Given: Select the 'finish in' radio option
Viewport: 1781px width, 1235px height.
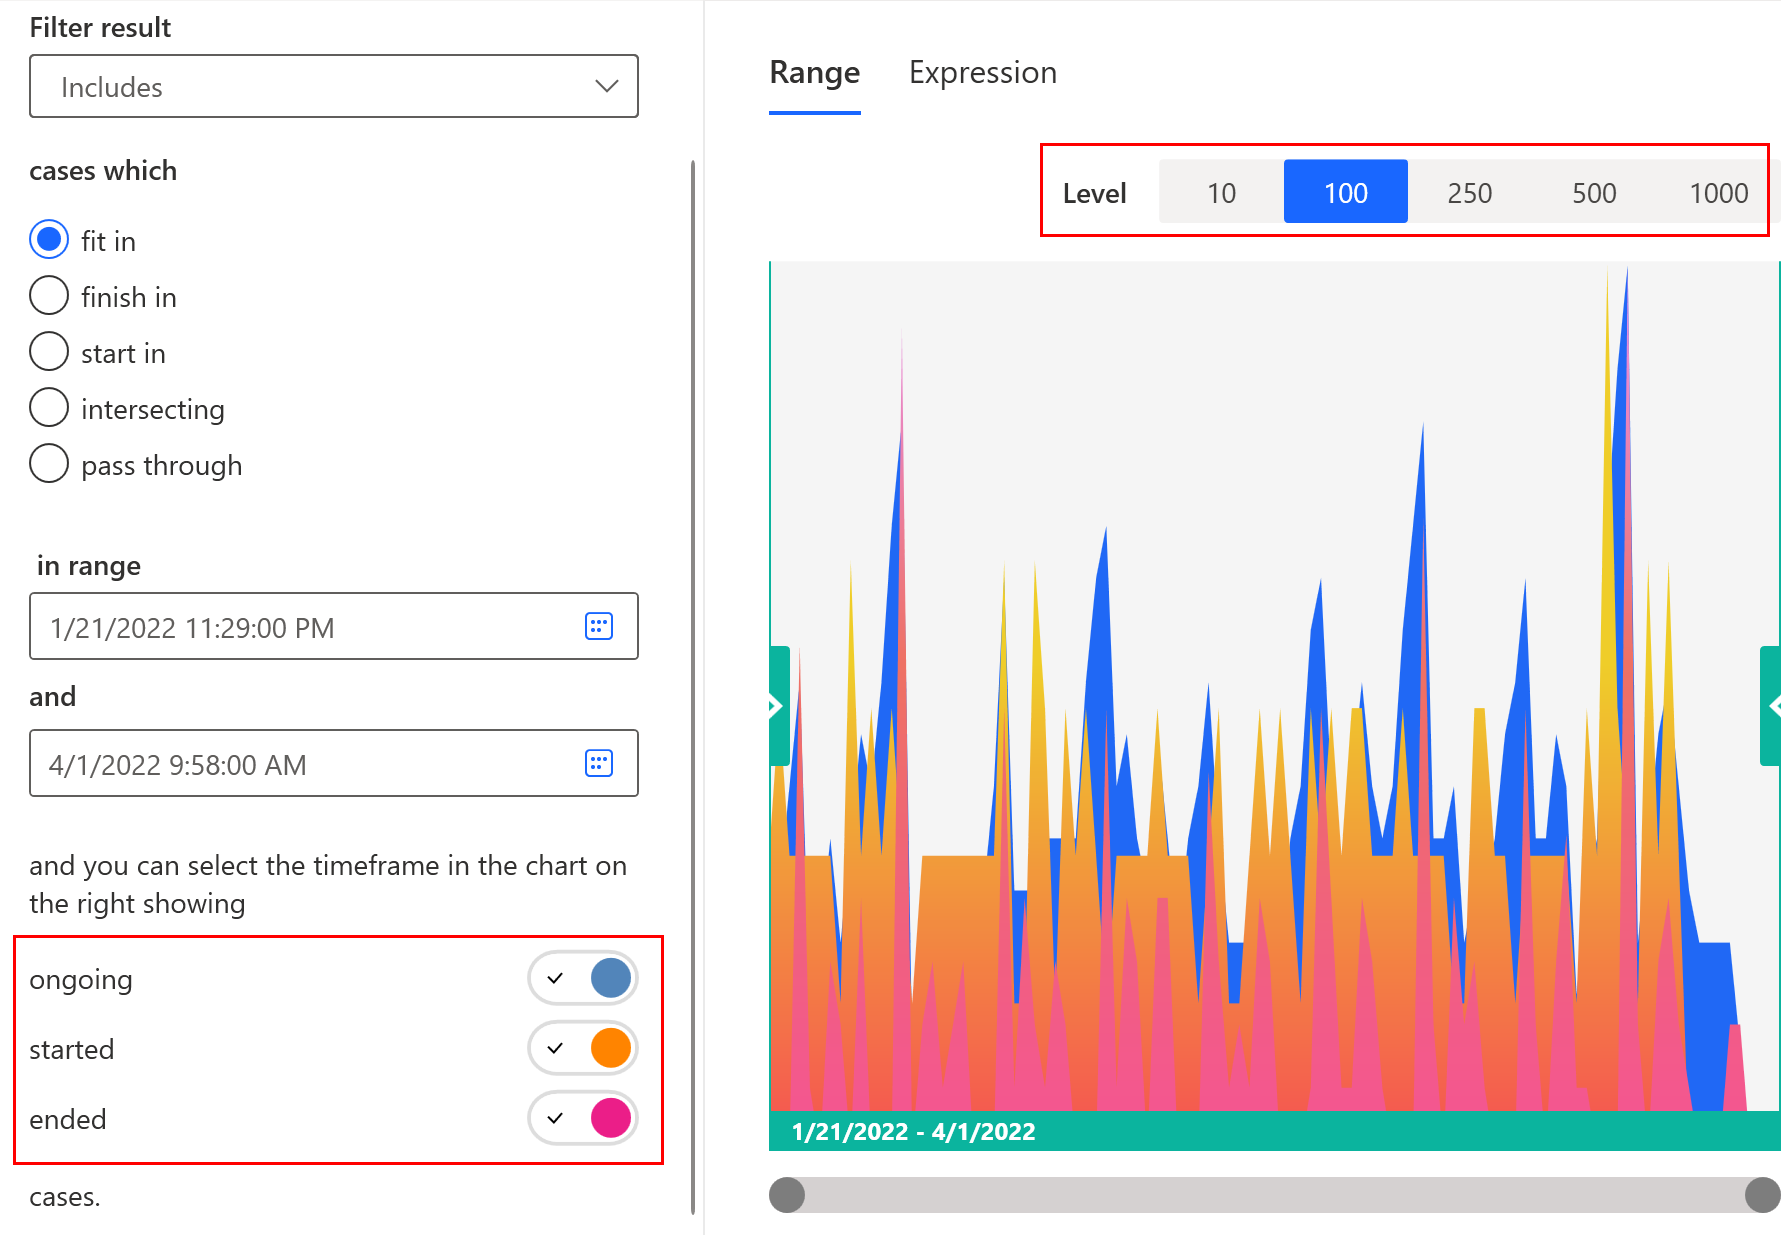Looking at the screenshot, I should click(49, 296).
